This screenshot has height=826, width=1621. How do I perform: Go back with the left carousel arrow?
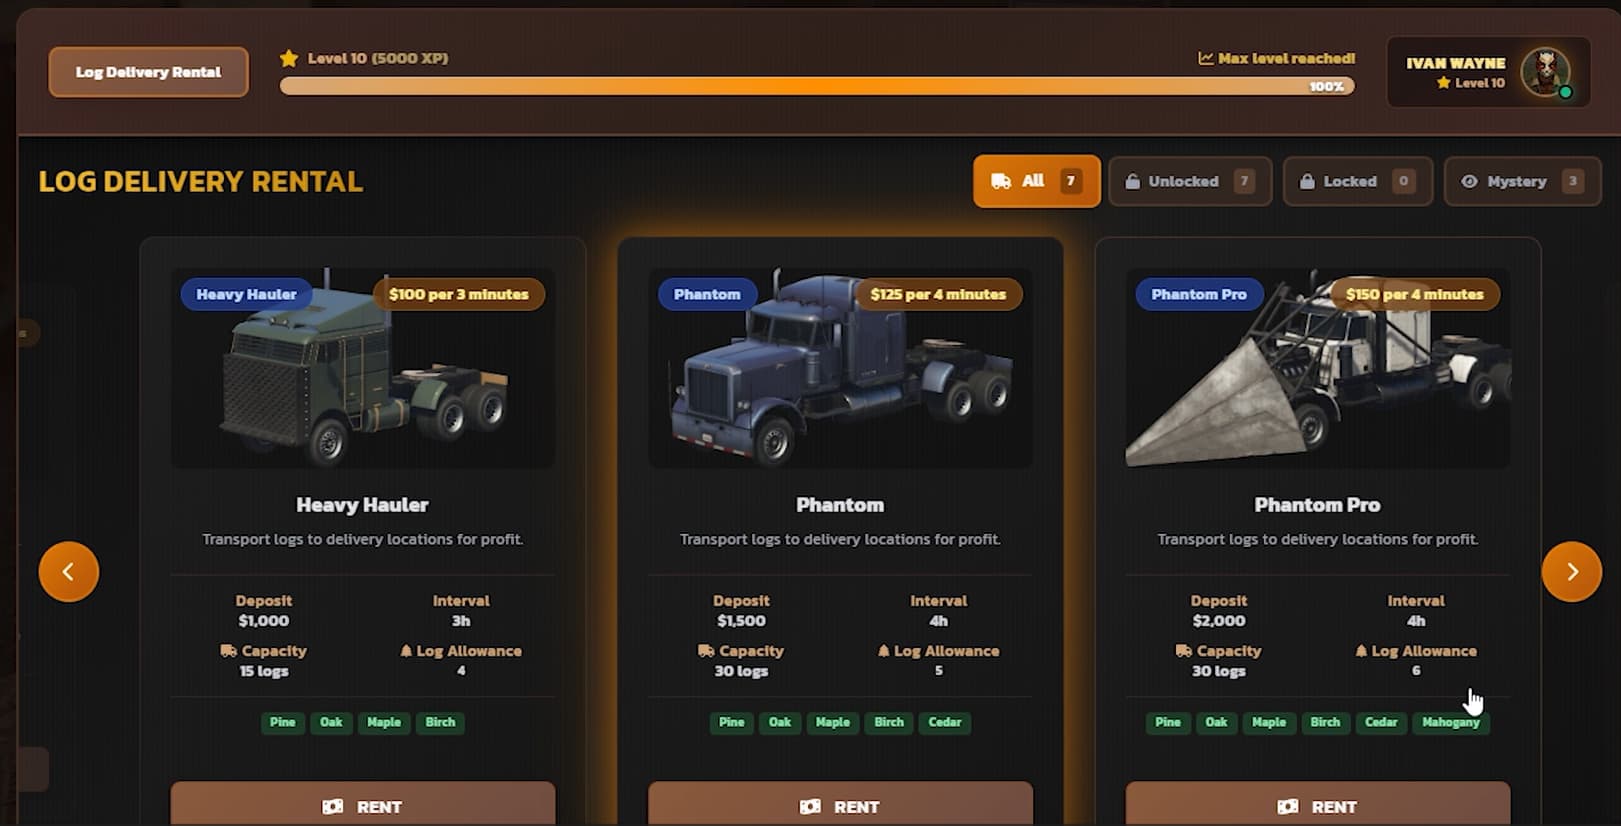point(69,572)
